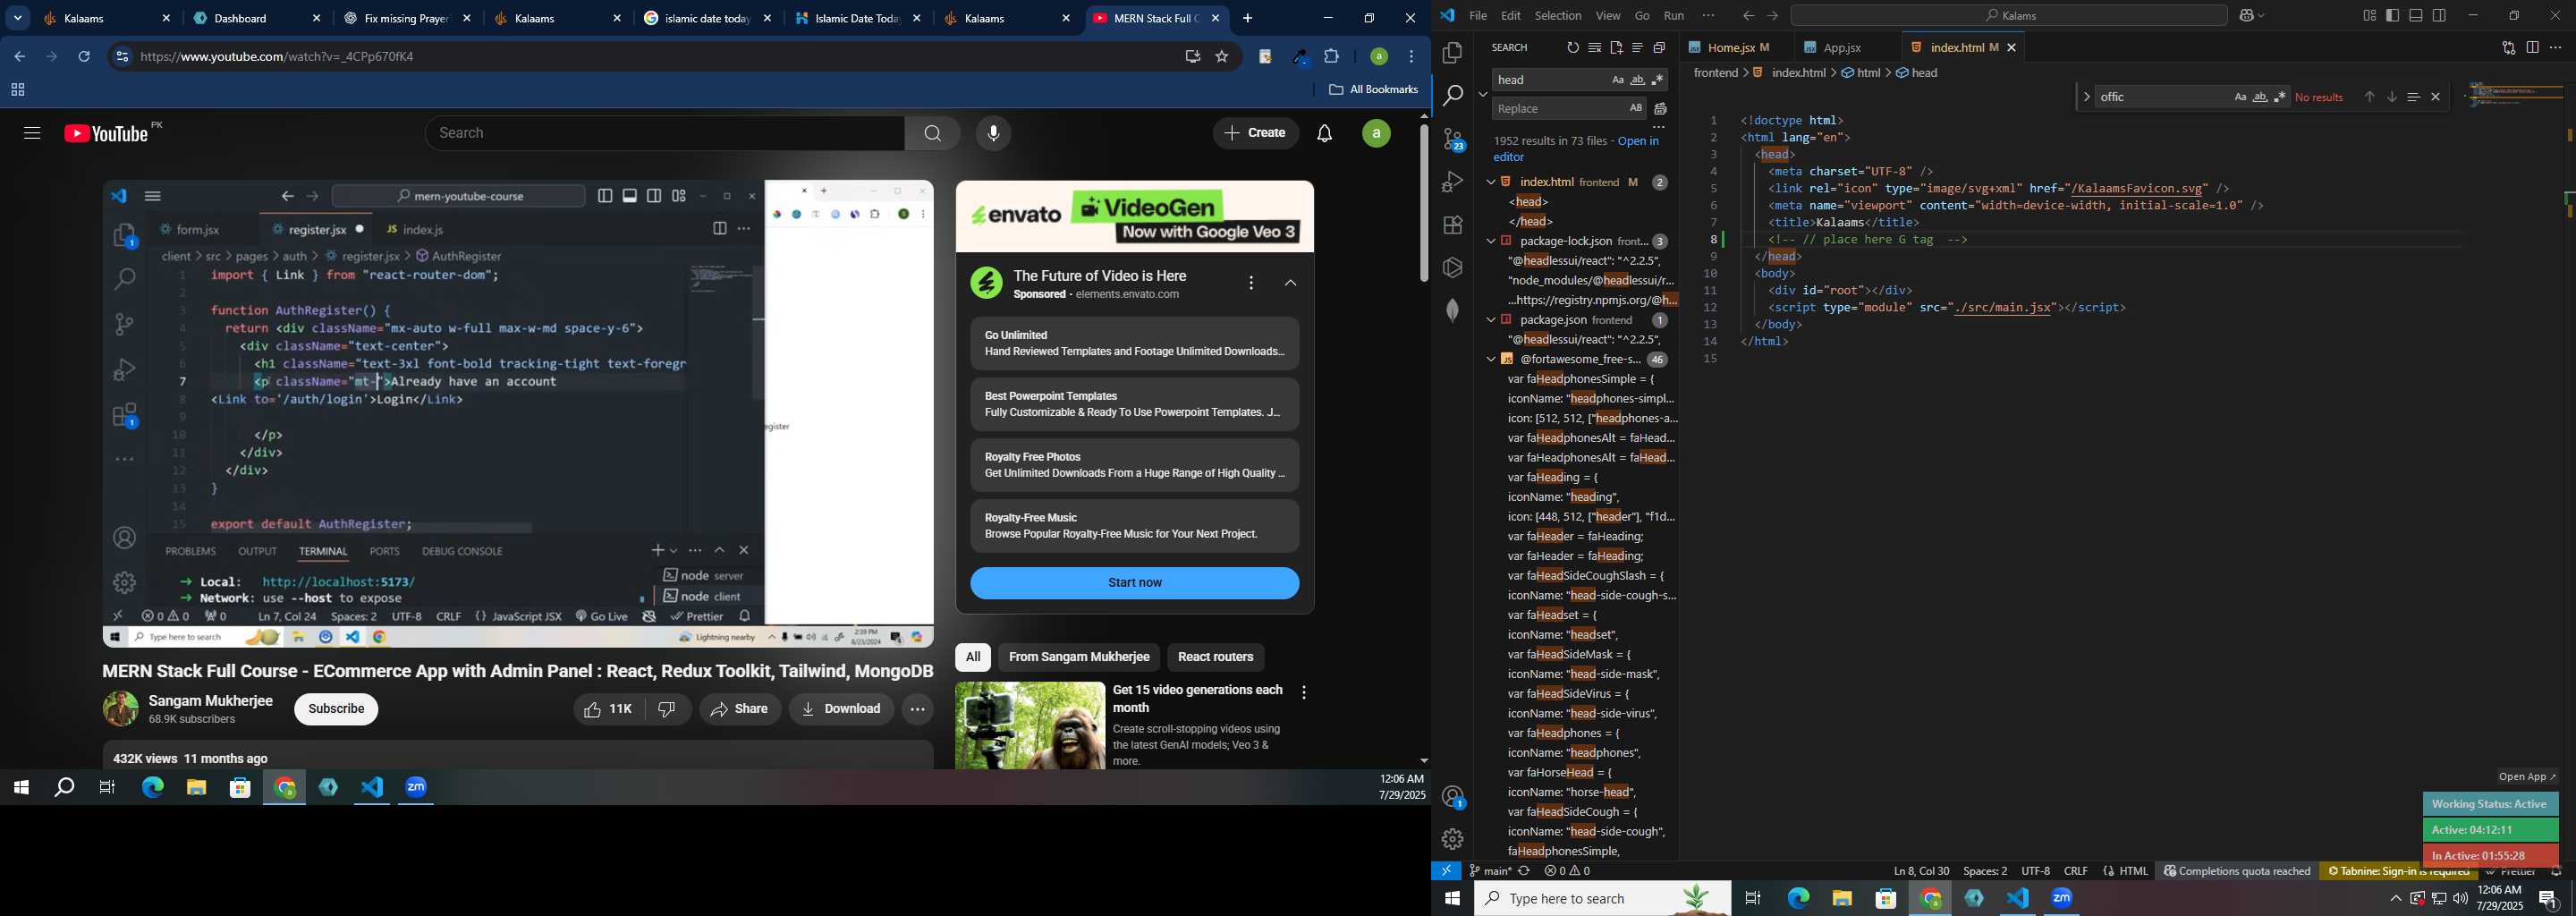Collapse the Envato ad panel chevron
The height and width of the screenshot is (916, 2576).
(1291, 284)
